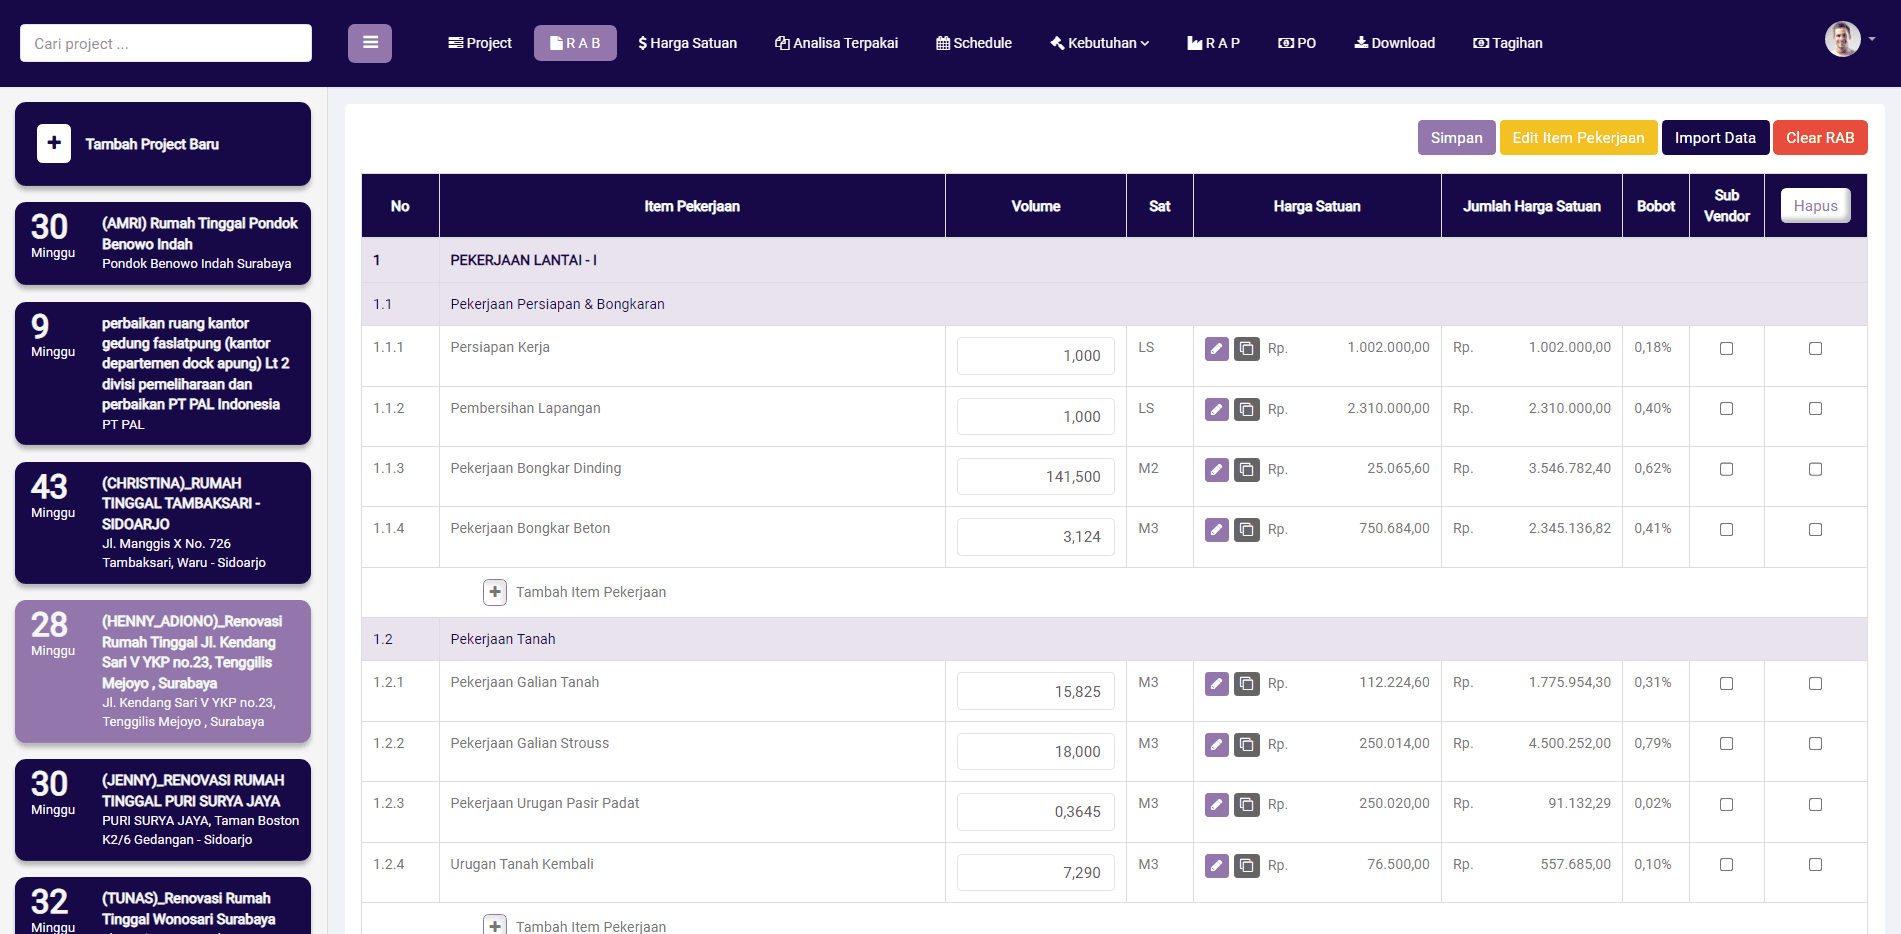Click copy icon for Pekerjaan Galian Tanah
The image size is (1901, 934).
pyautogui.click(x=1246, y=684)
